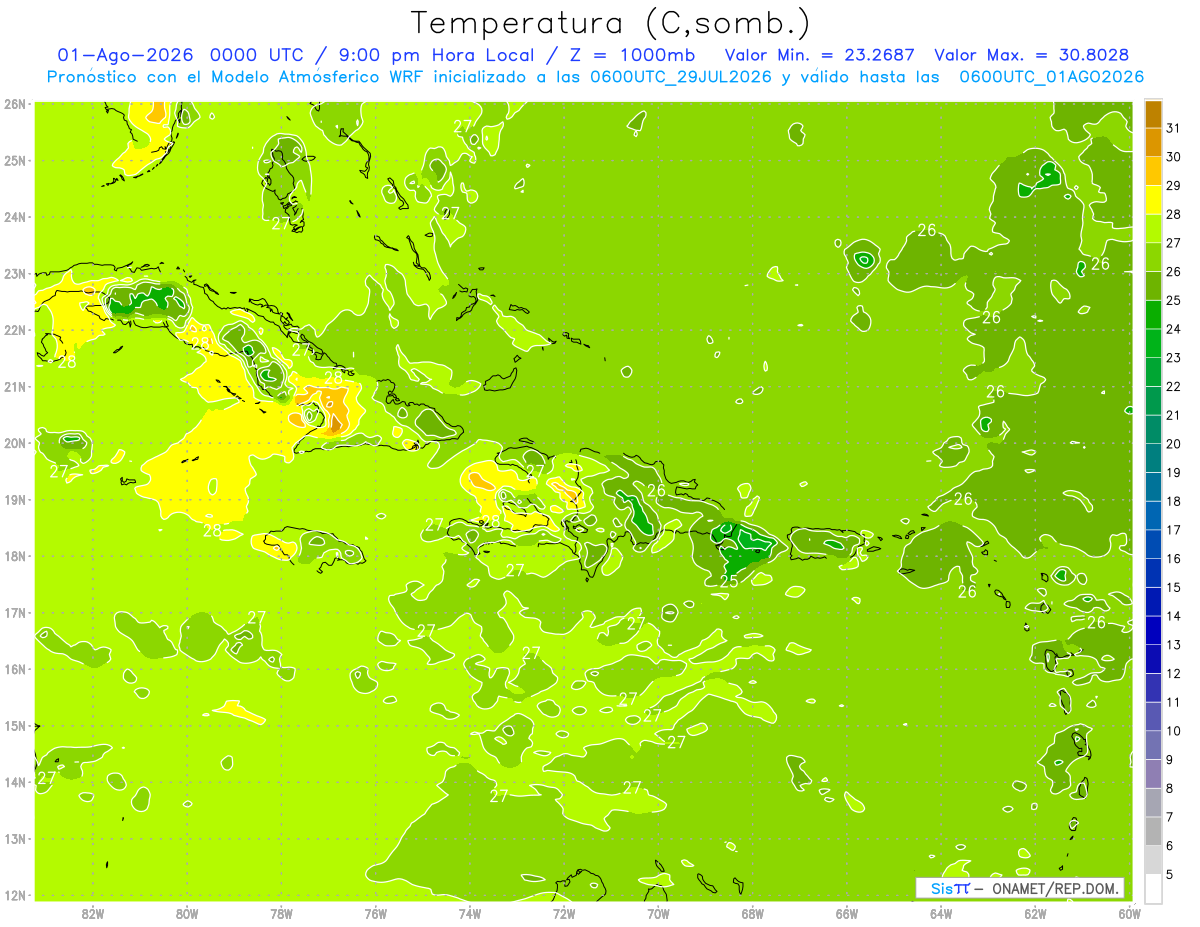
Task: Click the longitude axis label '80W'
Action: 187,912
